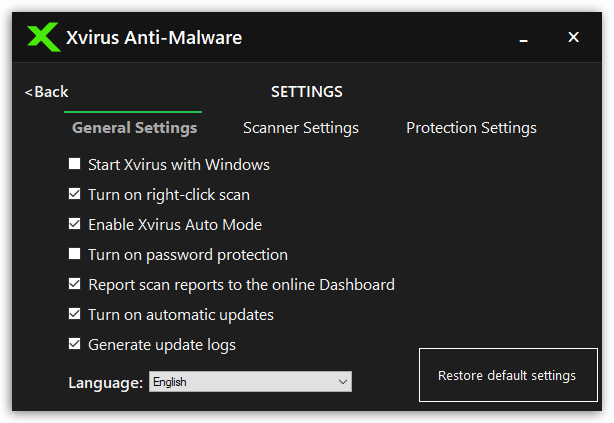Click the Language label

tap(105, 383)
